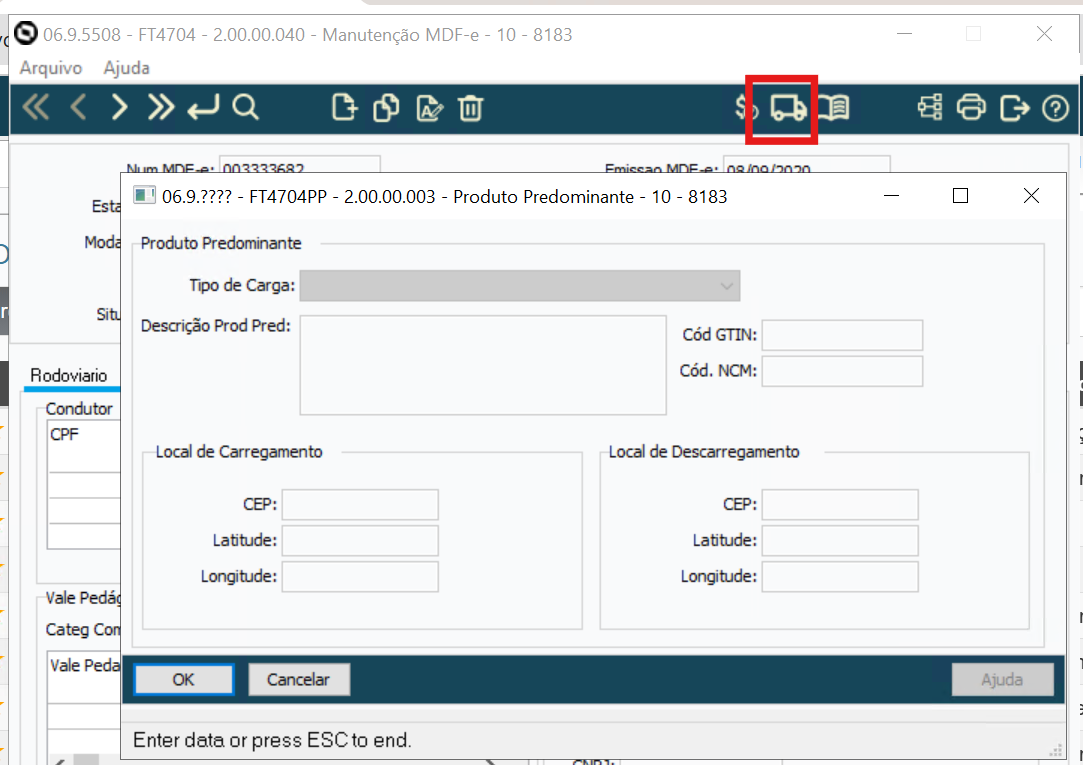This screenshot has height=765, width=1083.
Task: Click Longitude field under Local de Descarregamento
Action: point(840,577)
